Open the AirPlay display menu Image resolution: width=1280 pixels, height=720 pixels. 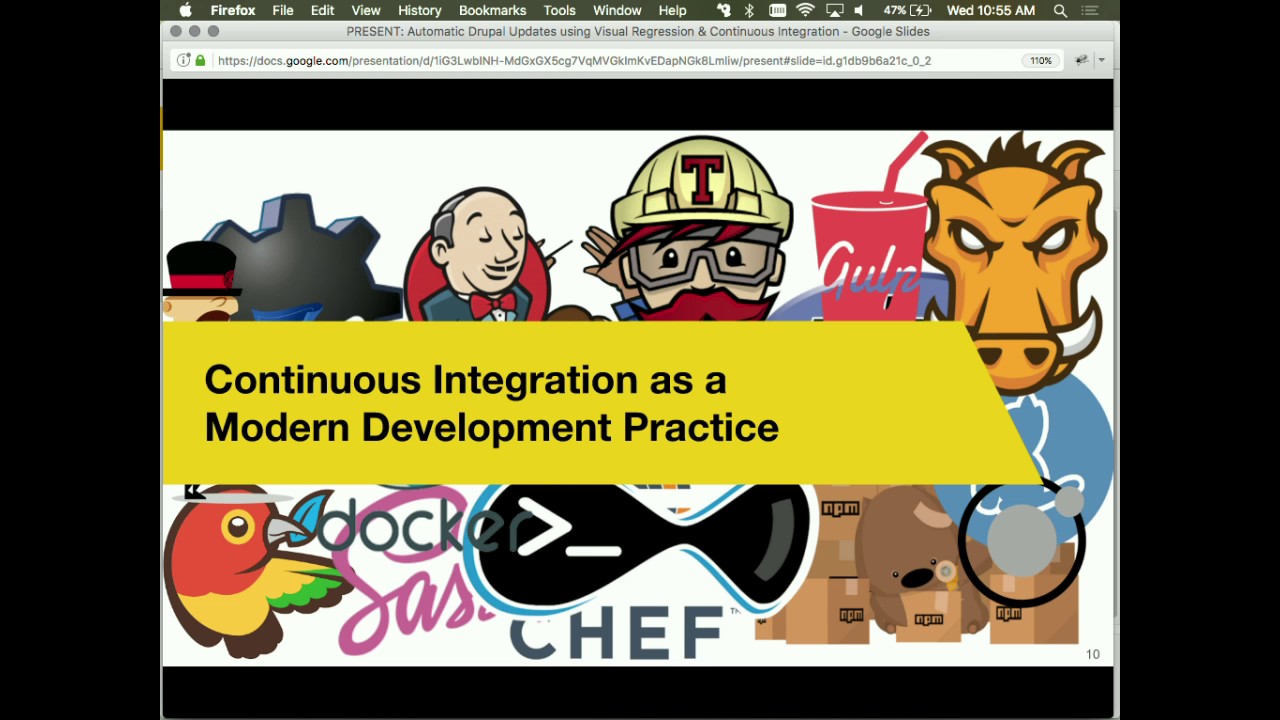tap(834, 10)
